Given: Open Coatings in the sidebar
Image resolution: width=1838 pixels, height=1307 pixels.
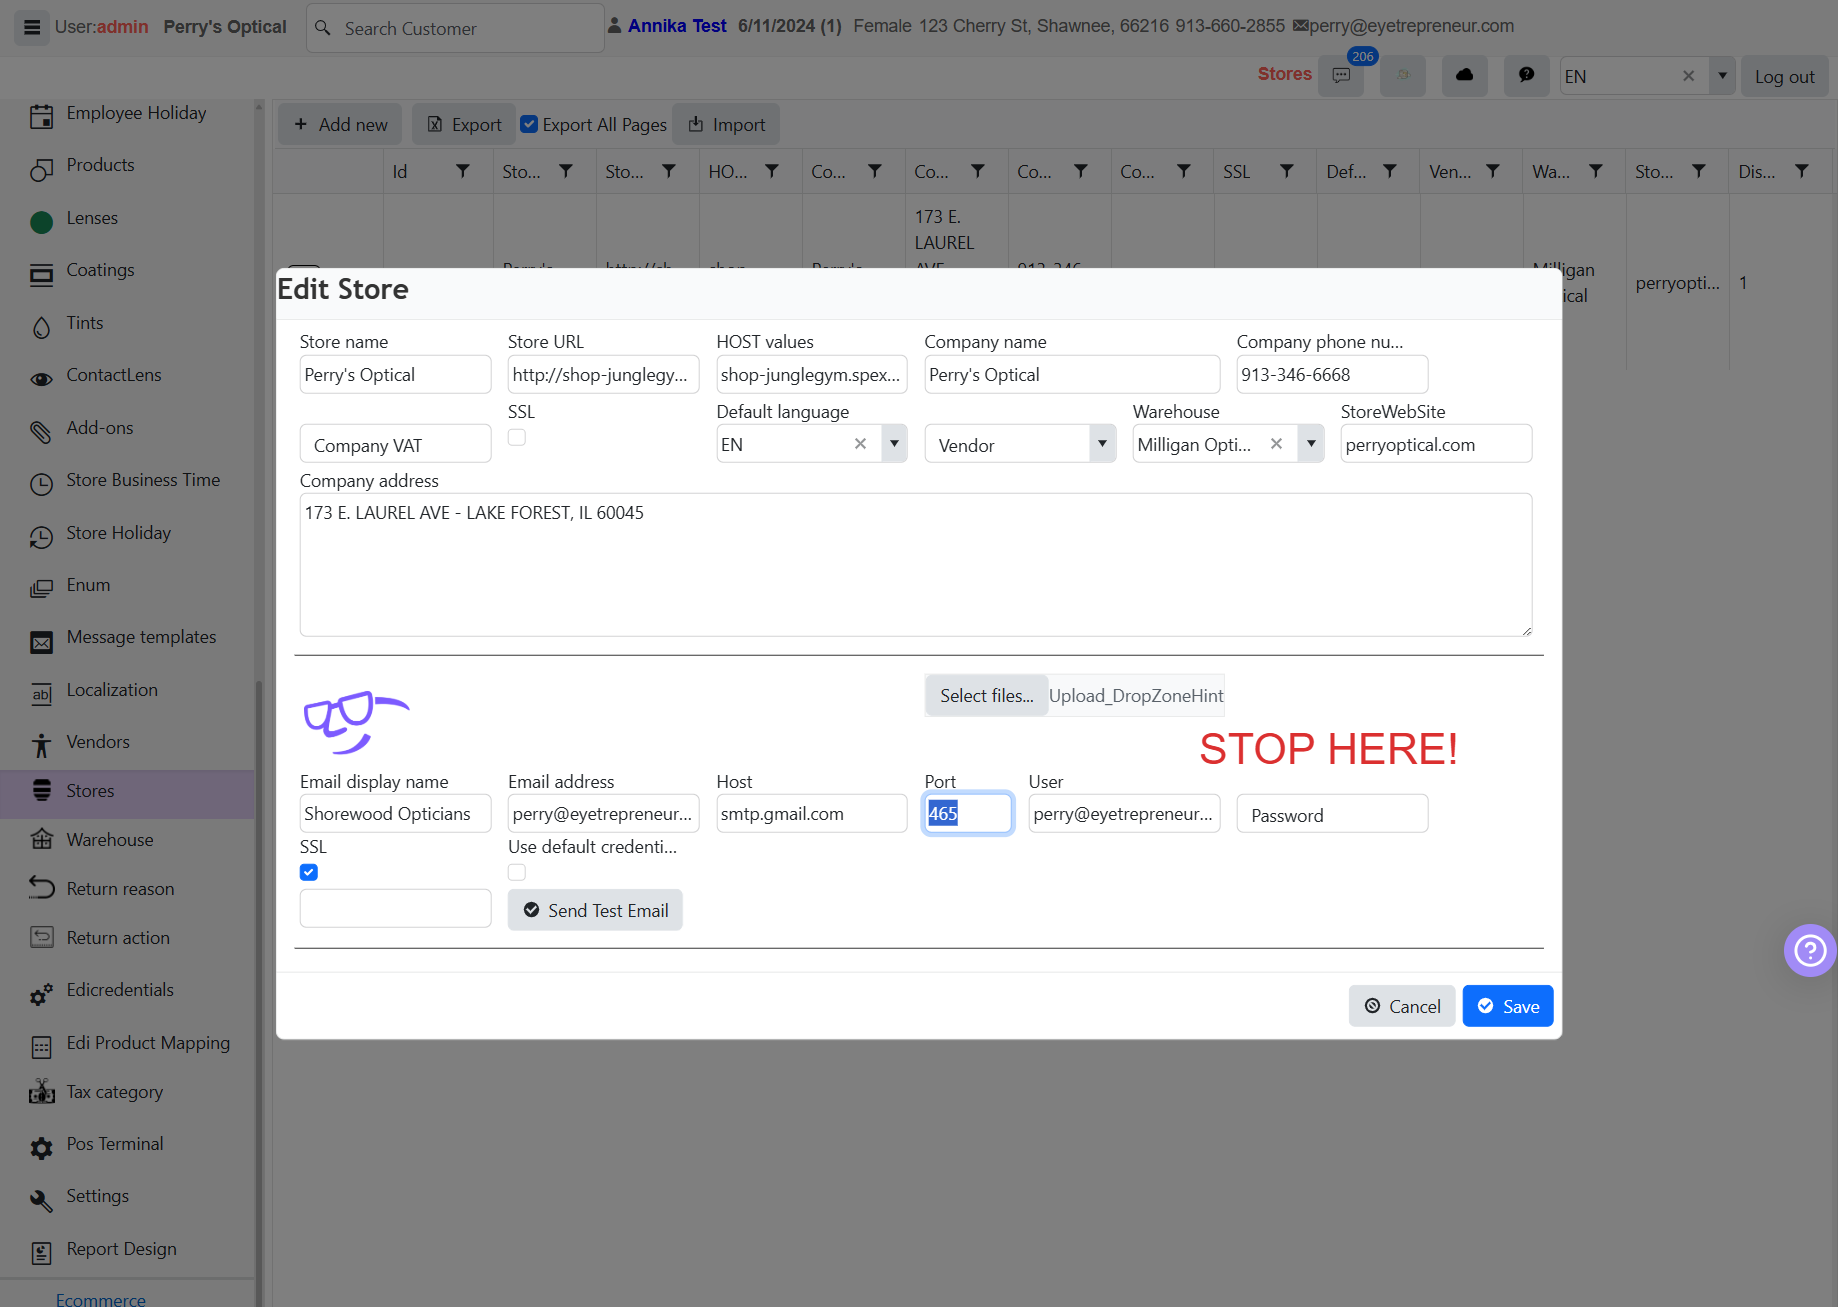Looking at the screenshot, I should pyautogui.click(x=100, y=270).
